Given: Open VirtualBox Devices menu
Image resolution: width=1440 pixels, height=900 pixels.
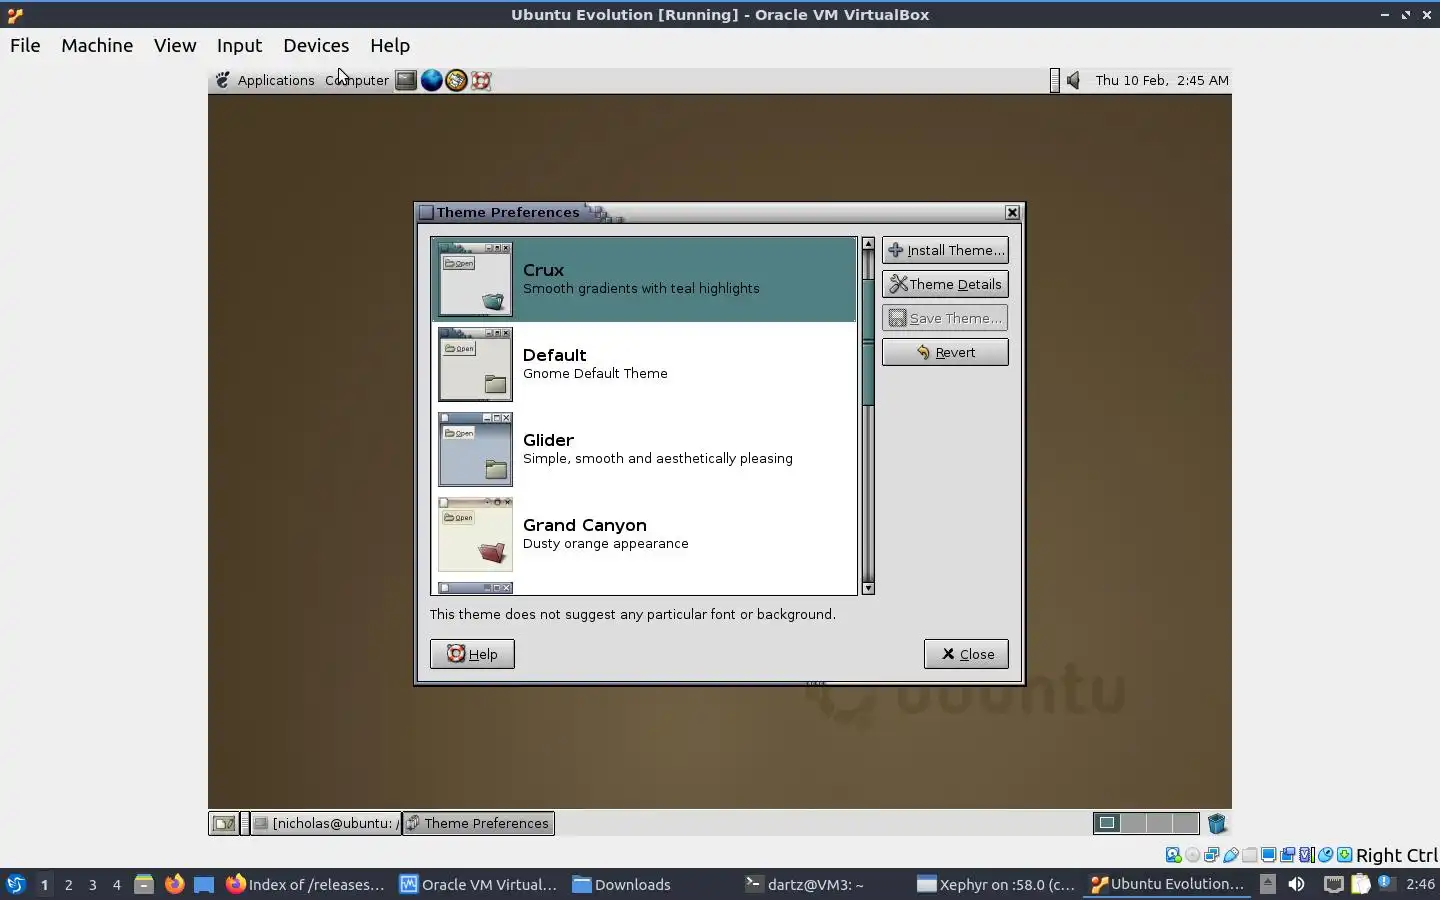Looking at the screenshot, I should pyautogui.click(x=316, y=45).
